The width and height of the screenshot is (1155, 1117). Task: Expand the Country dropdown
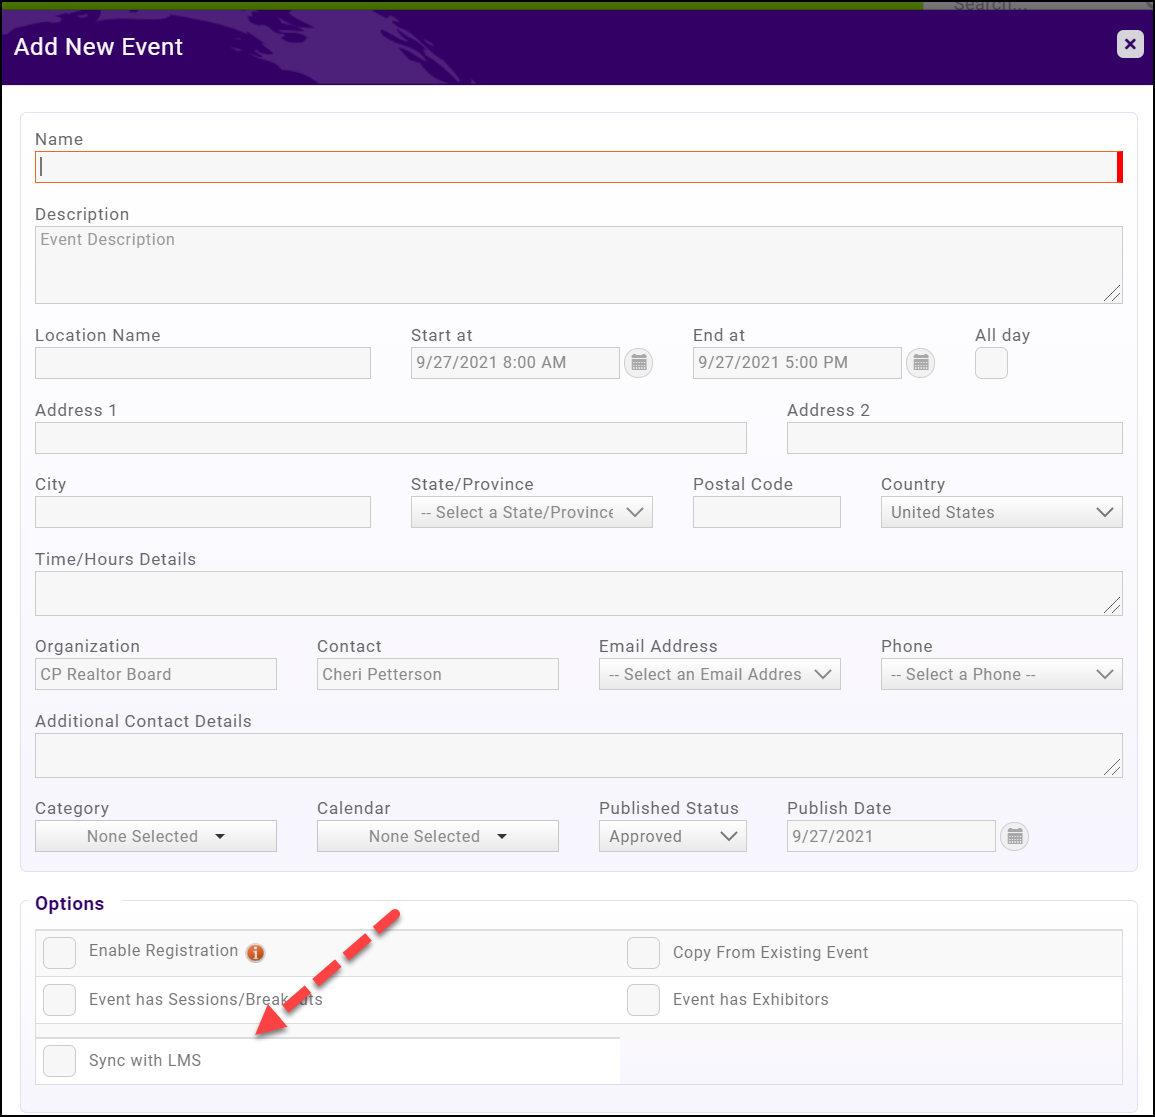tap(1001, 512)
